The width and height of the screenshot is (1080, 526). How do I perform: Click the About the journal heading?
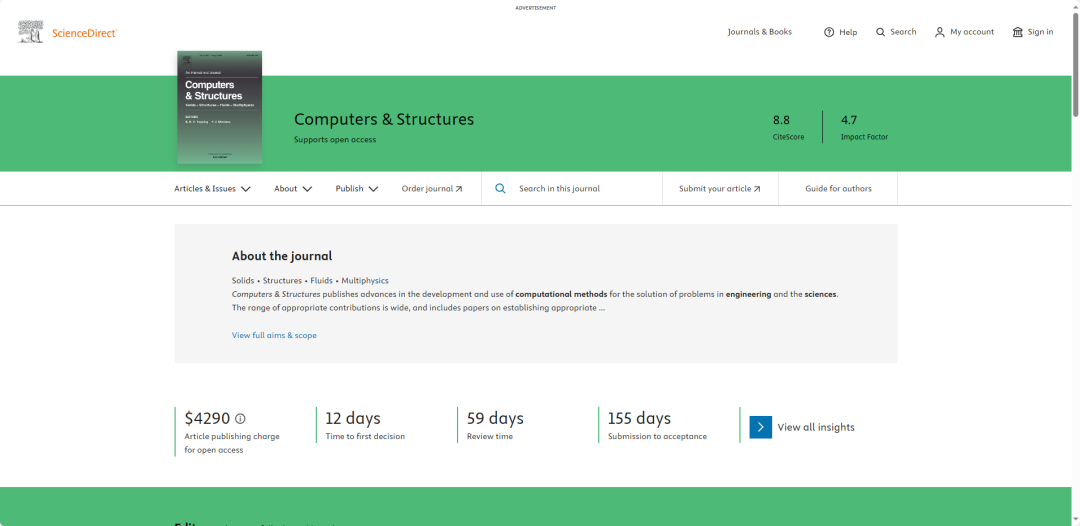pyautogui.click(x=282, y=256)
